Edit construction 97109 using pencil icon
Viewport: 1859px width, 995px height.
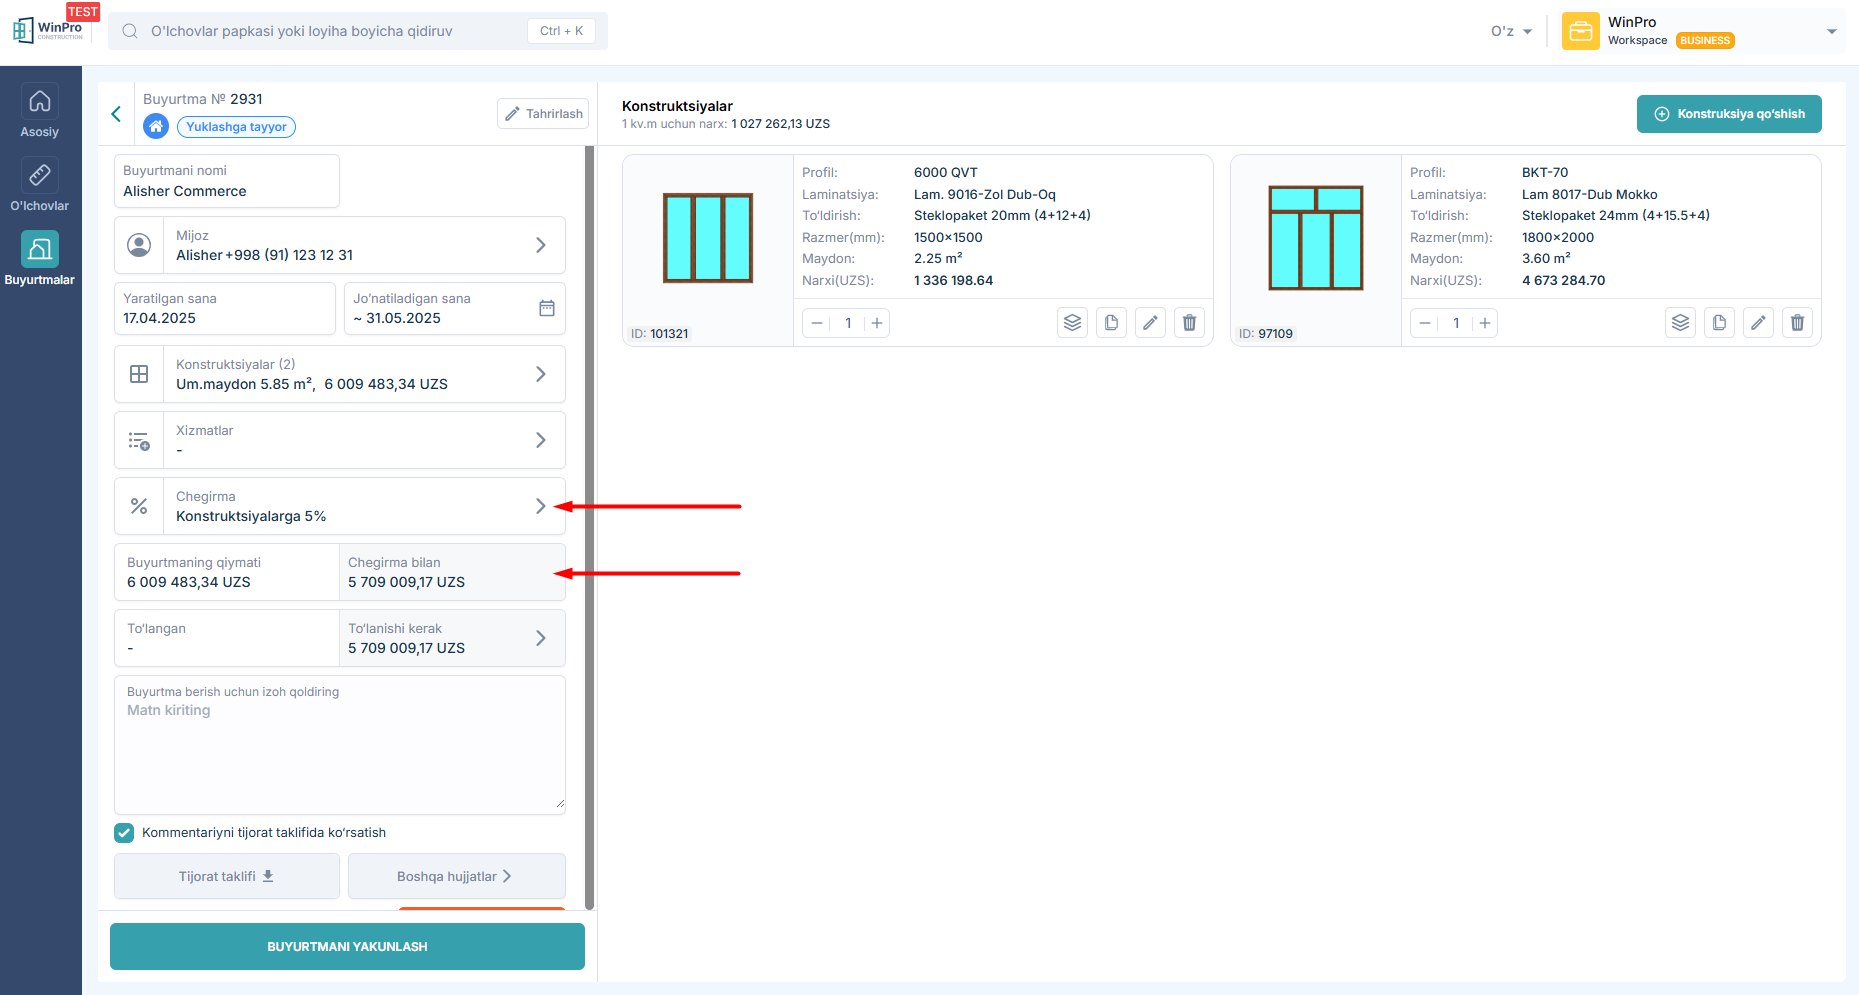[1757, 323]
